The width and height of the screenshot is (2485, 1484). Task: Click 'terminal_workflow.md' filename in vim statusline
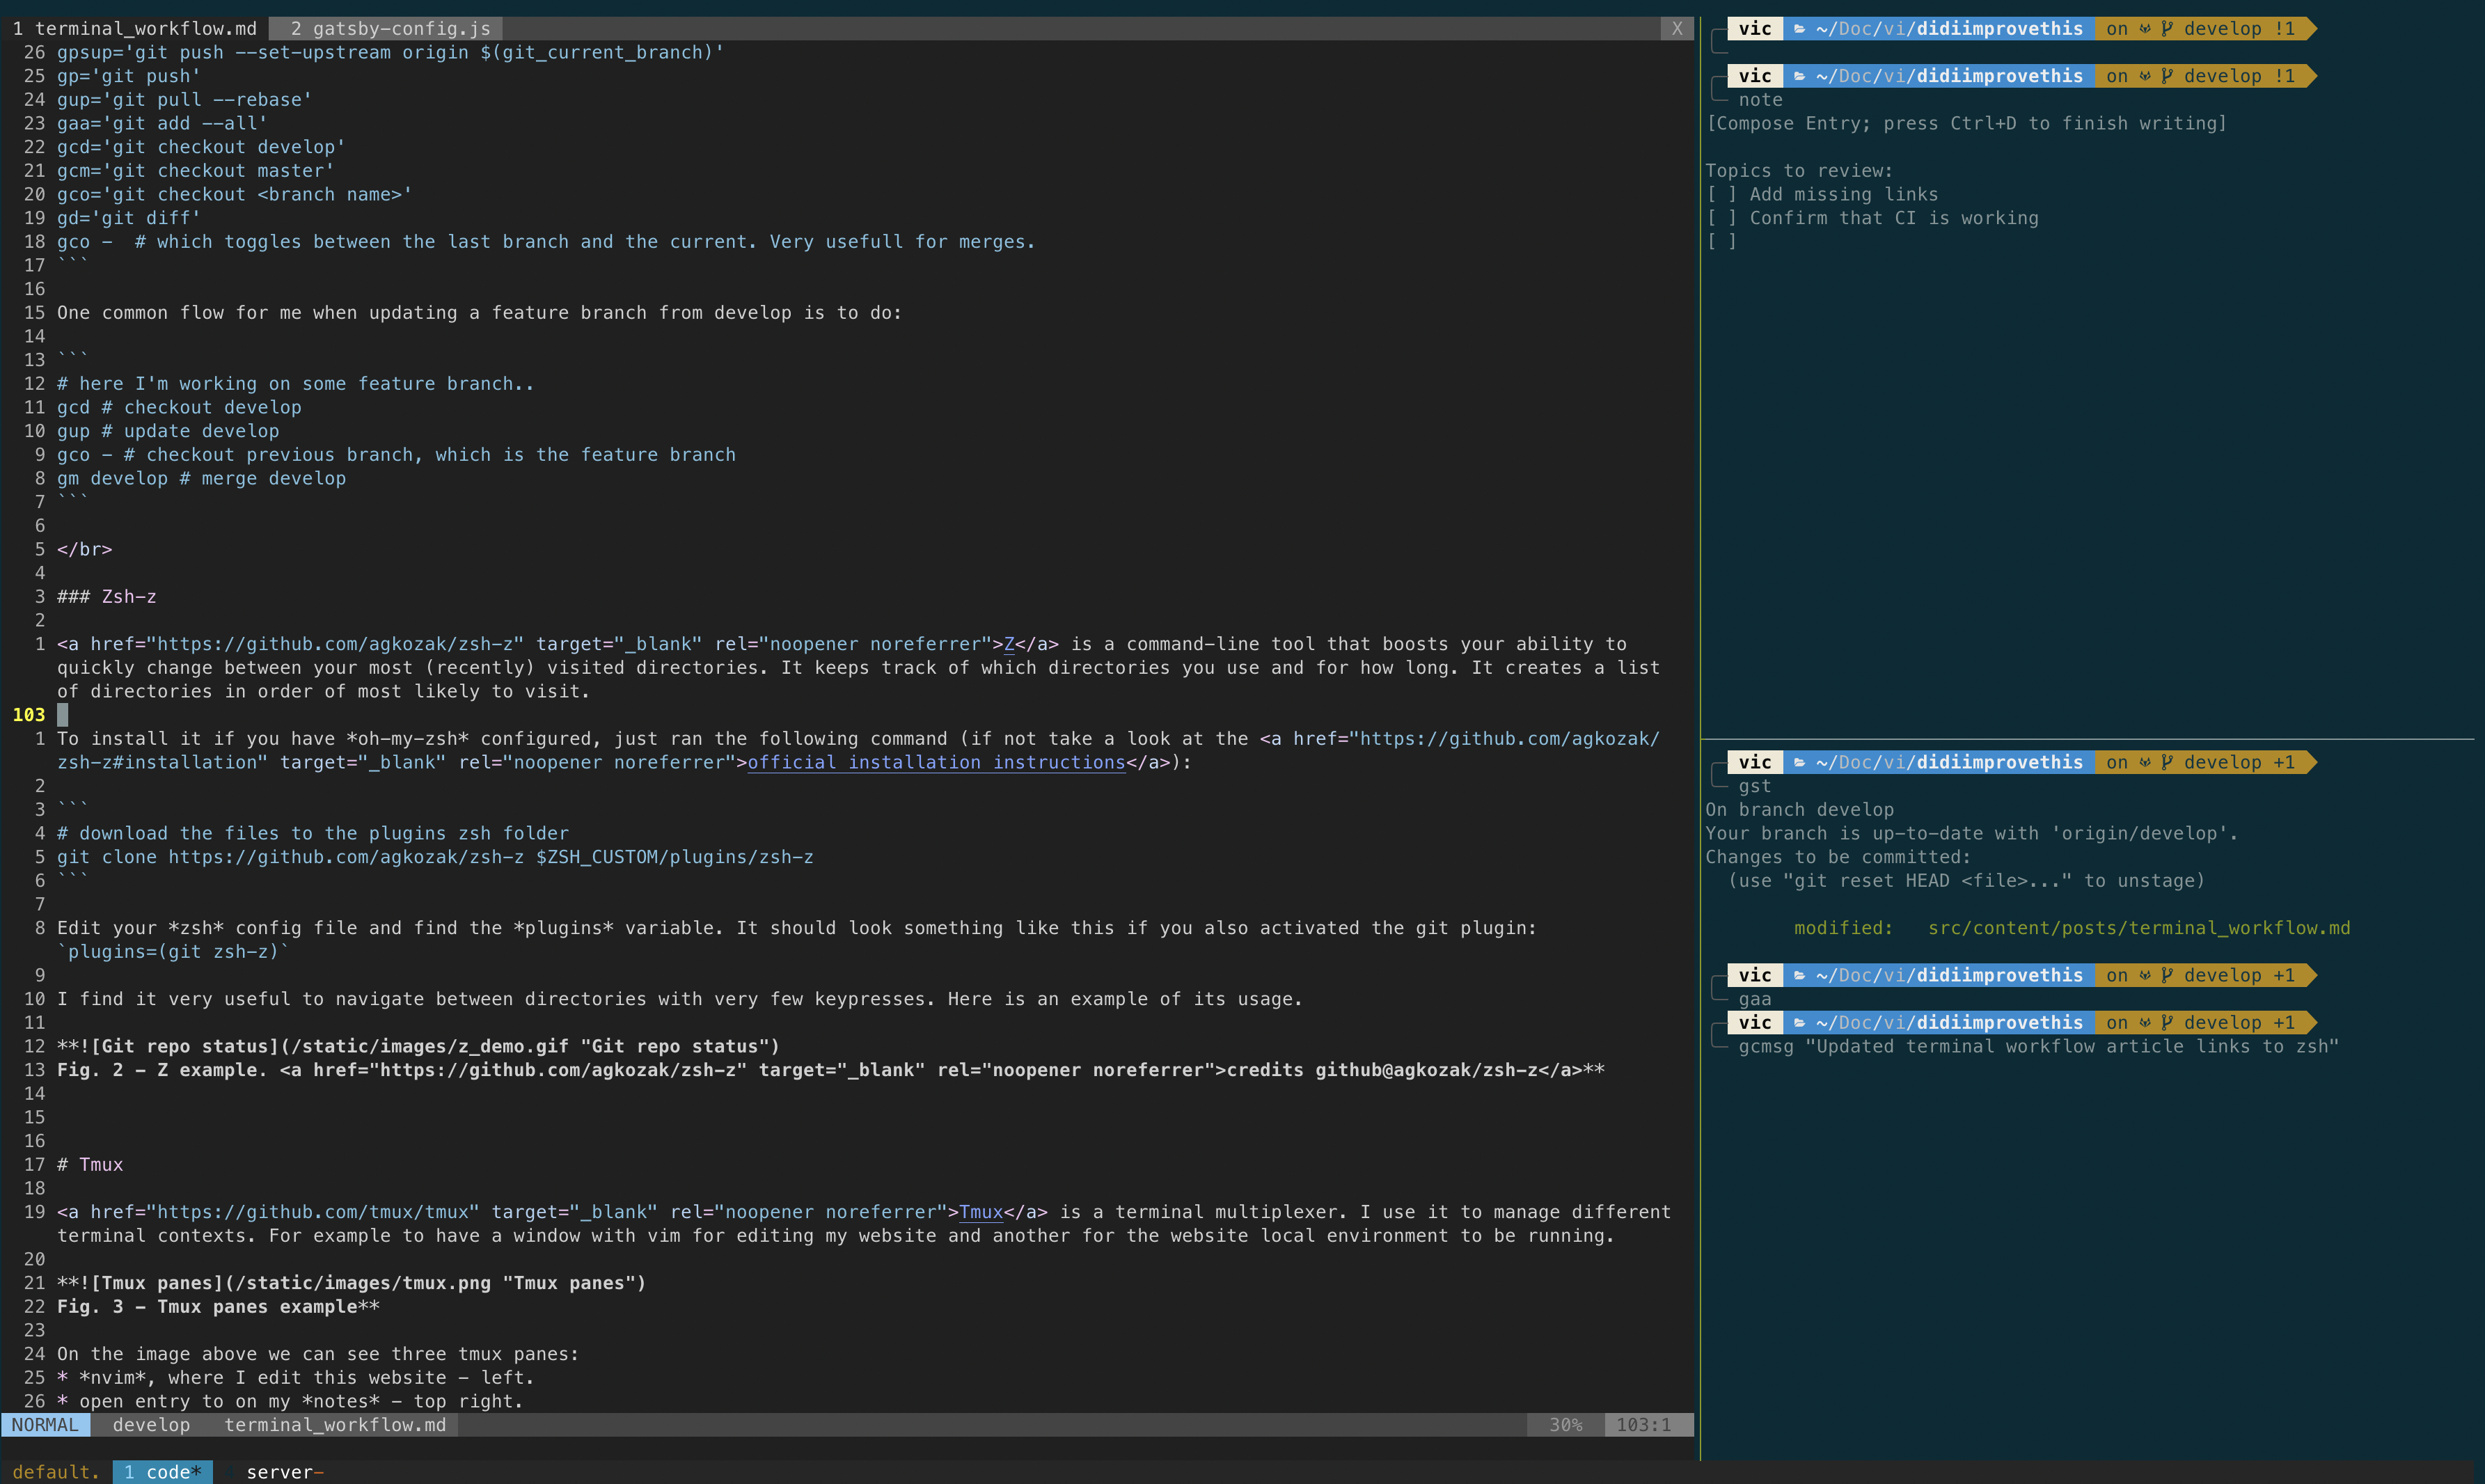click(x=335, y=1425)
